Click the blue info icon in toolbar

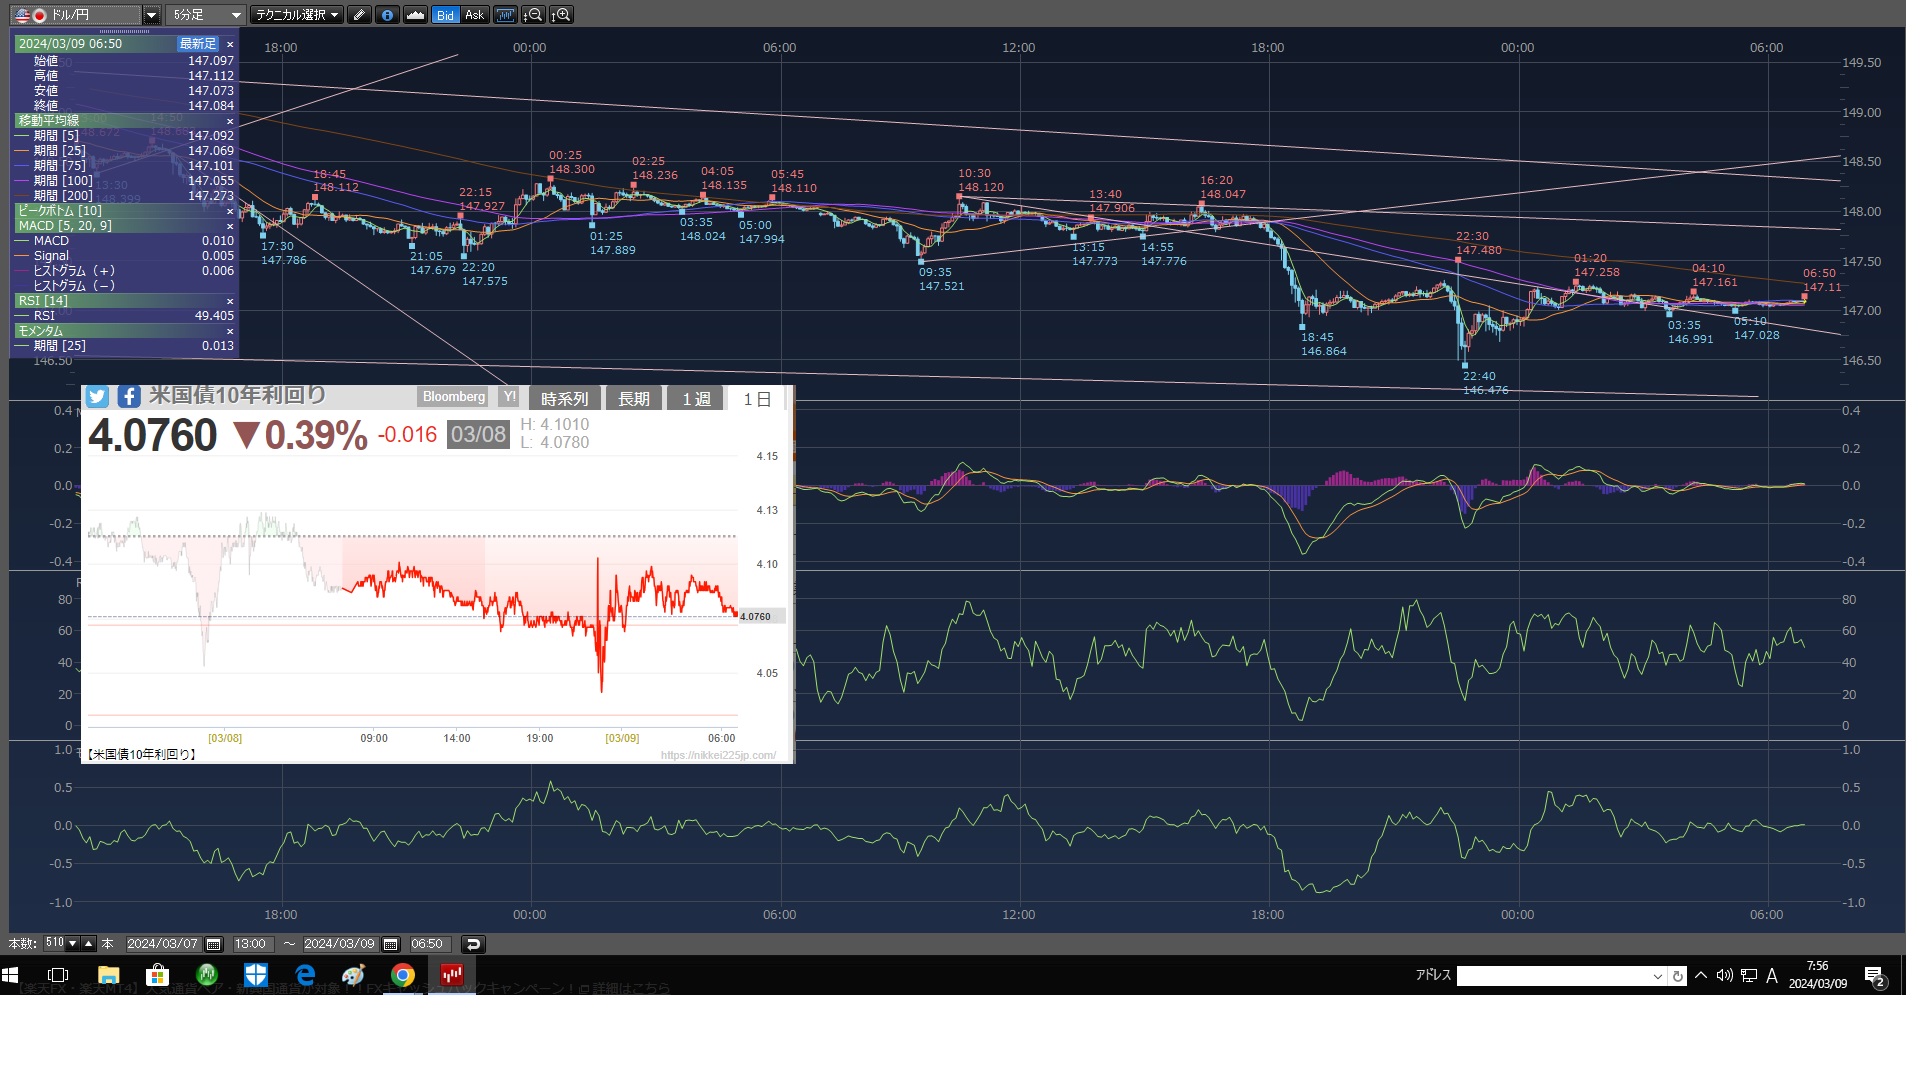(387, 15)
